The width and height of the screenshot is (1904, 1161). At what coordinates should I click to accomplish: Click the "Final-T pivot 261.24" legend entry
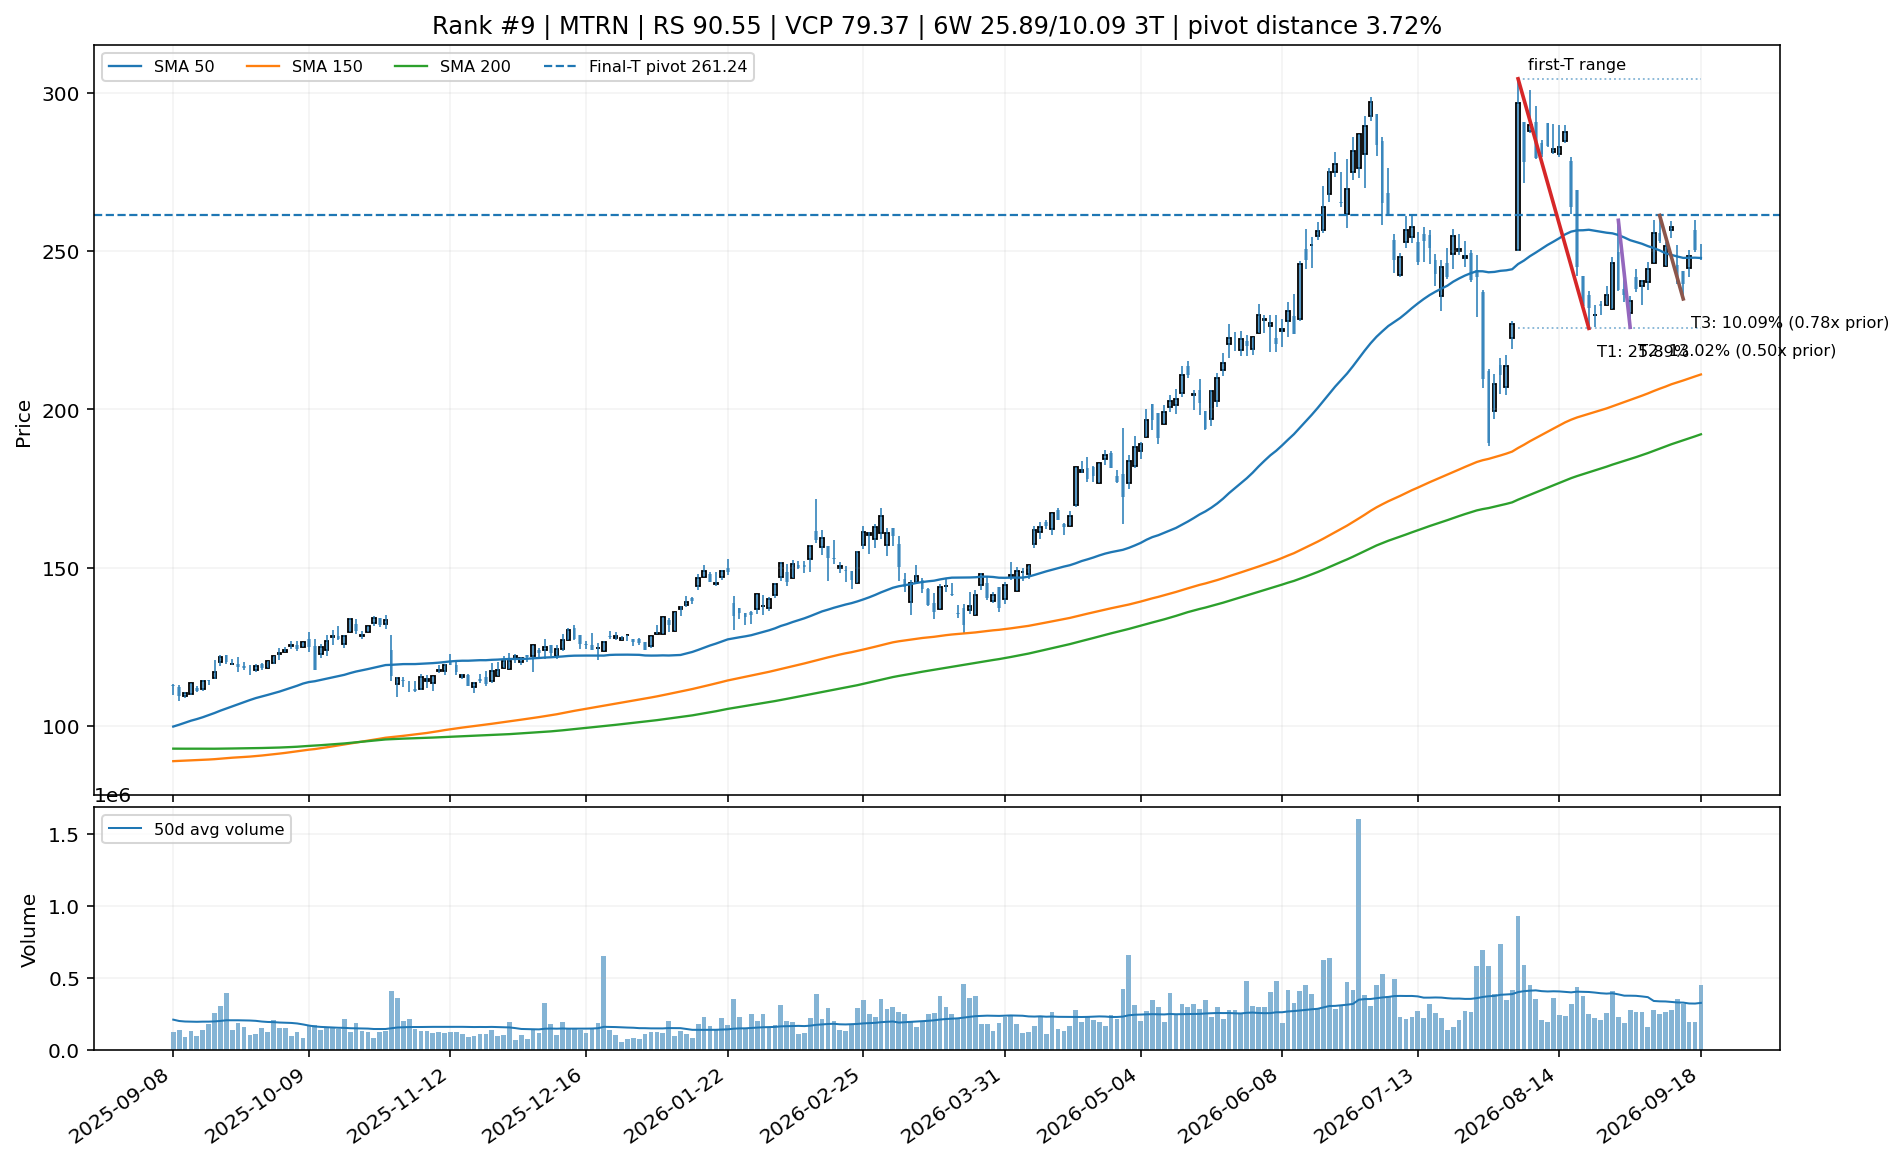(x=646, y=67)
